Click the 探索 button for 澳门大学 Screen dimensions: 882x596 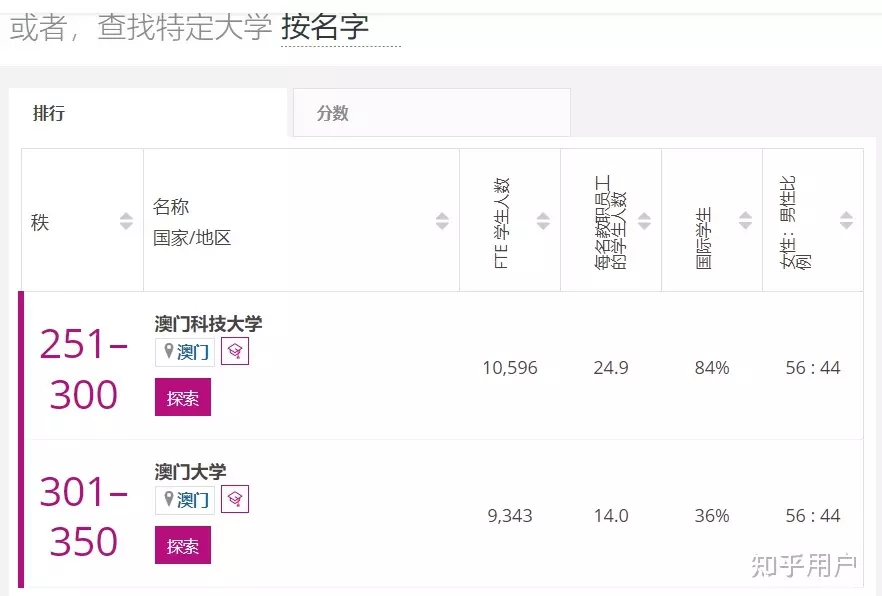[181, 546]
